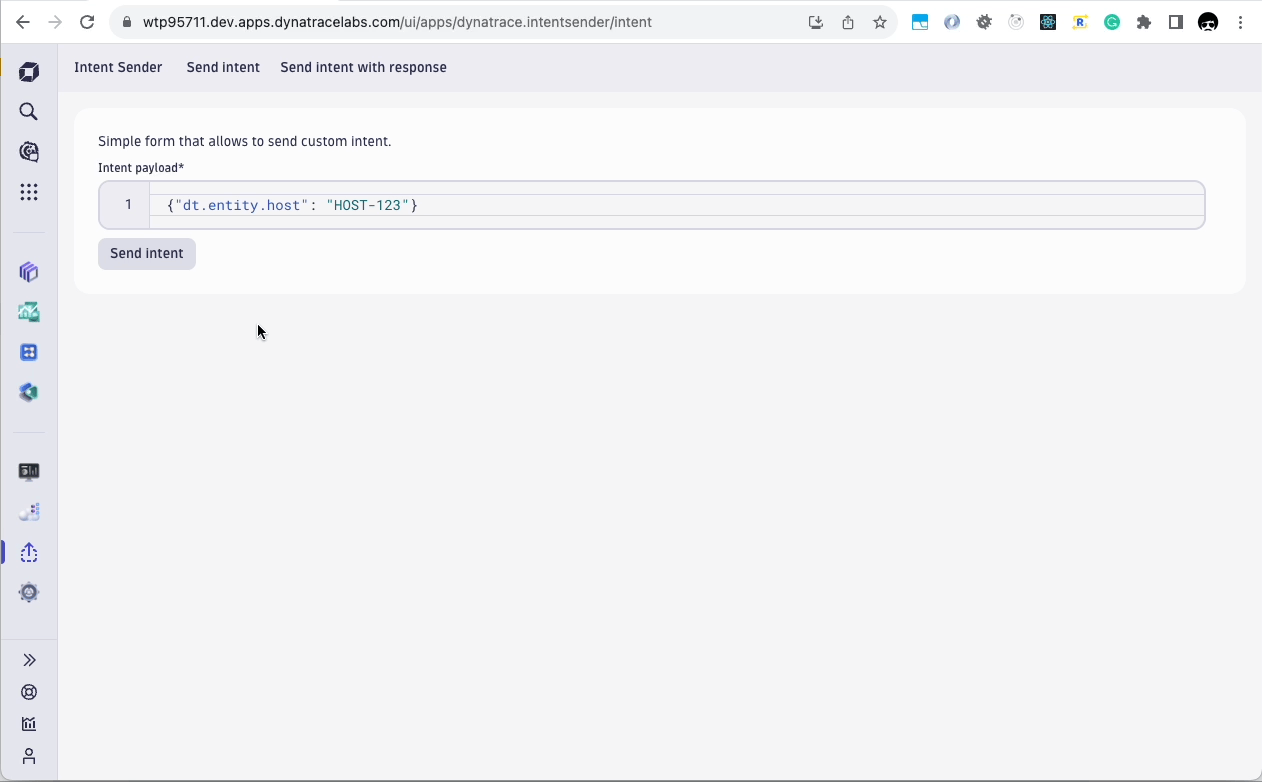Bookmark this tab with the star
Image resolution: width=1262 pixels, height=782 pixels.
880,22
